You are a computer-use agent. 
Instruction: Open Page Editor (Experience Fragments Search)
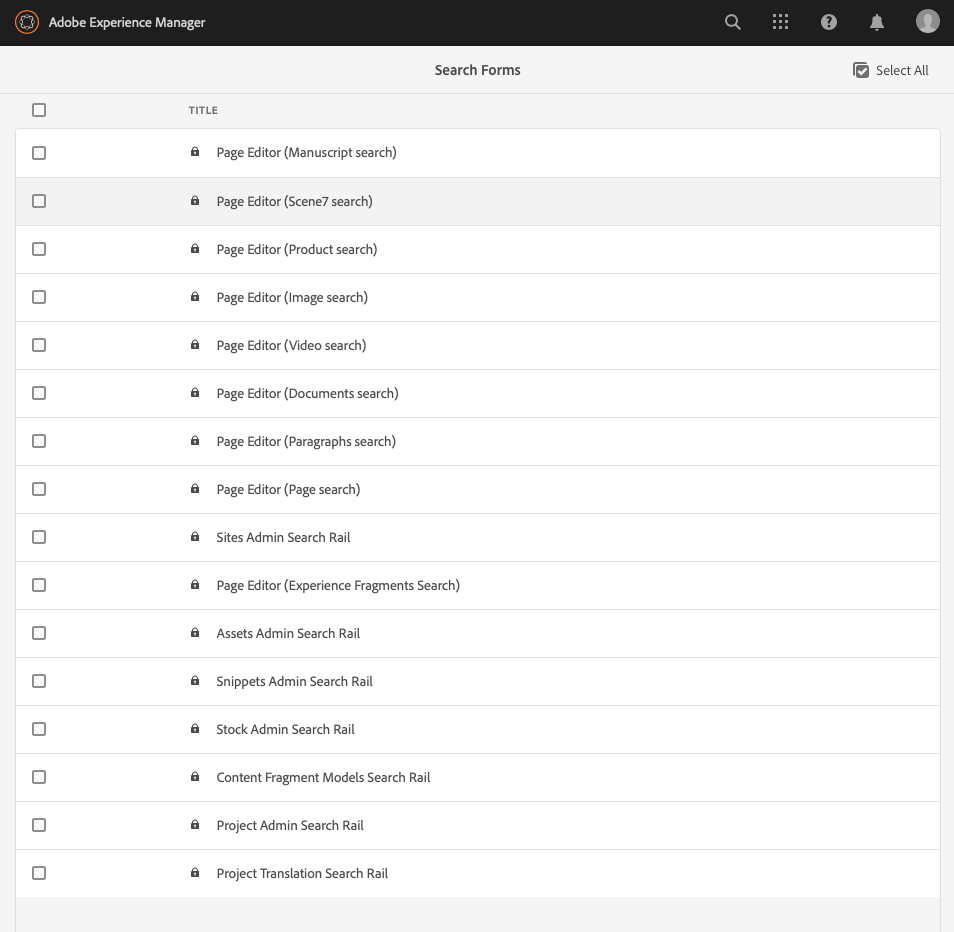(338, 585)
